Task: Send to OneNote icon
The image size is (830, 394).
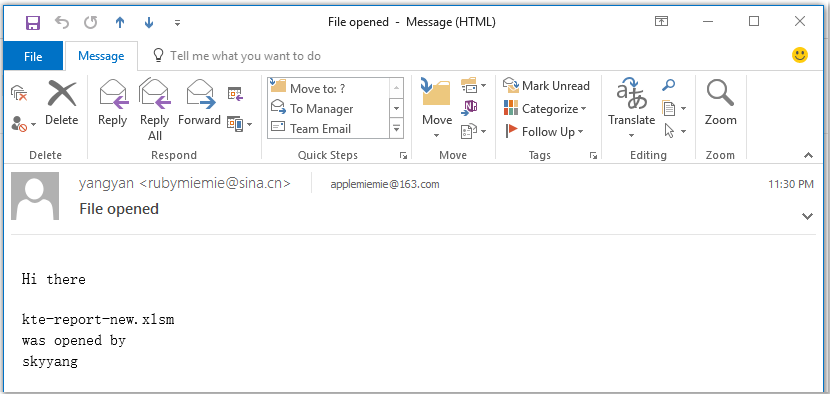Action: (470, 108)
